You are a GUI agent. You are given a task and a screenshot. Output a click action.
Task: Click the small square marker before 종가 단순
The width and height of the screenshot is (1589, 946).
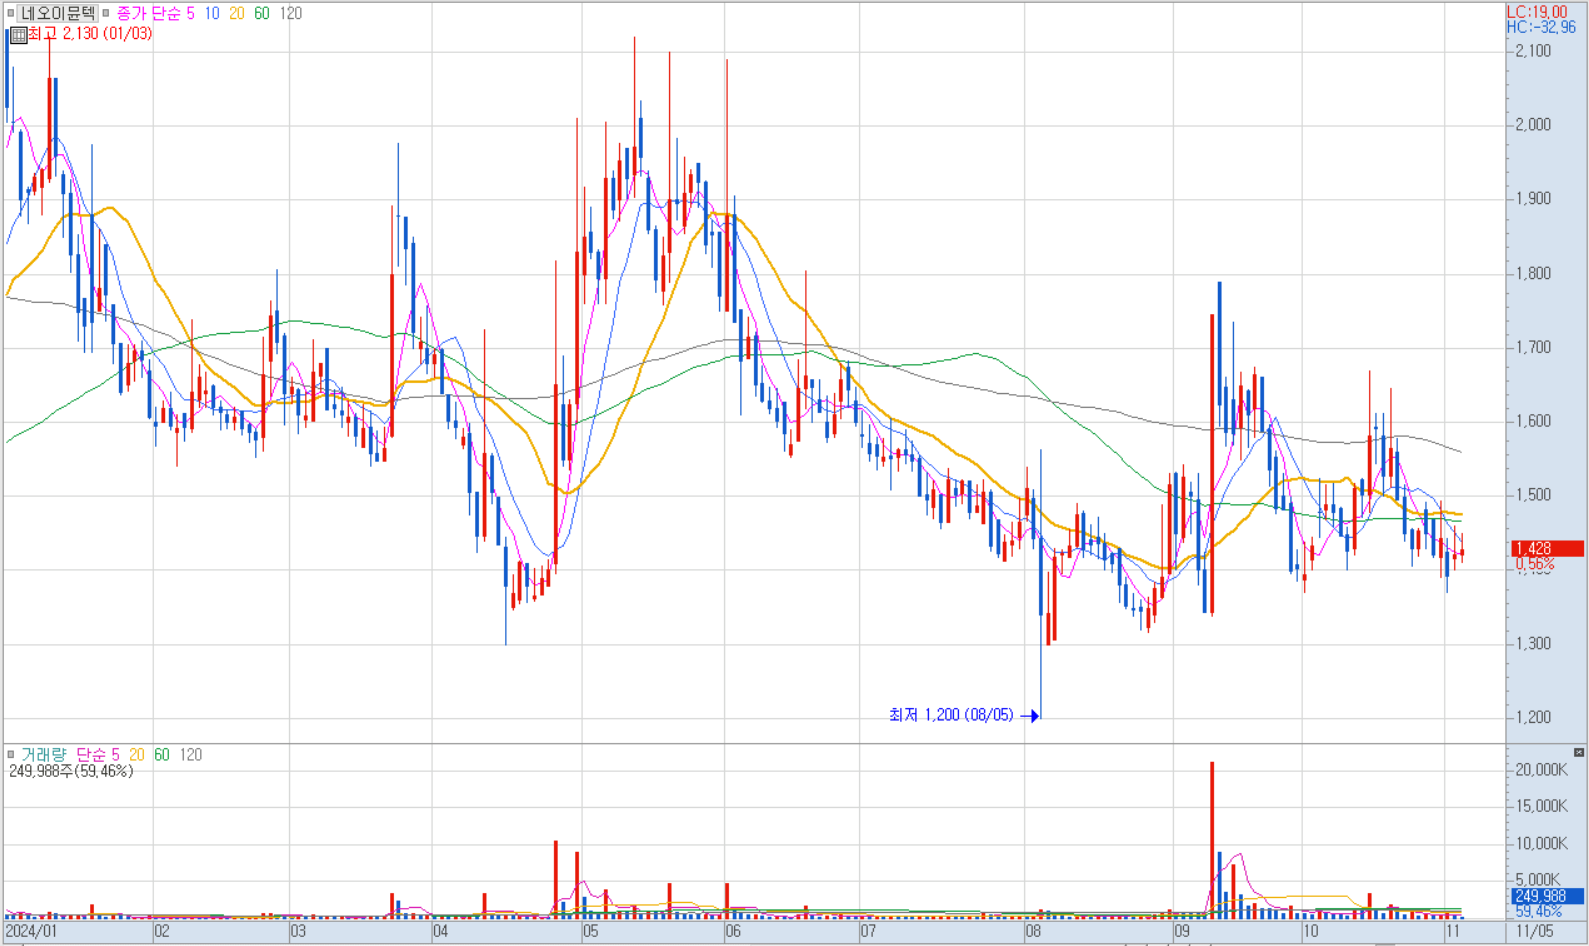[106, 13]
